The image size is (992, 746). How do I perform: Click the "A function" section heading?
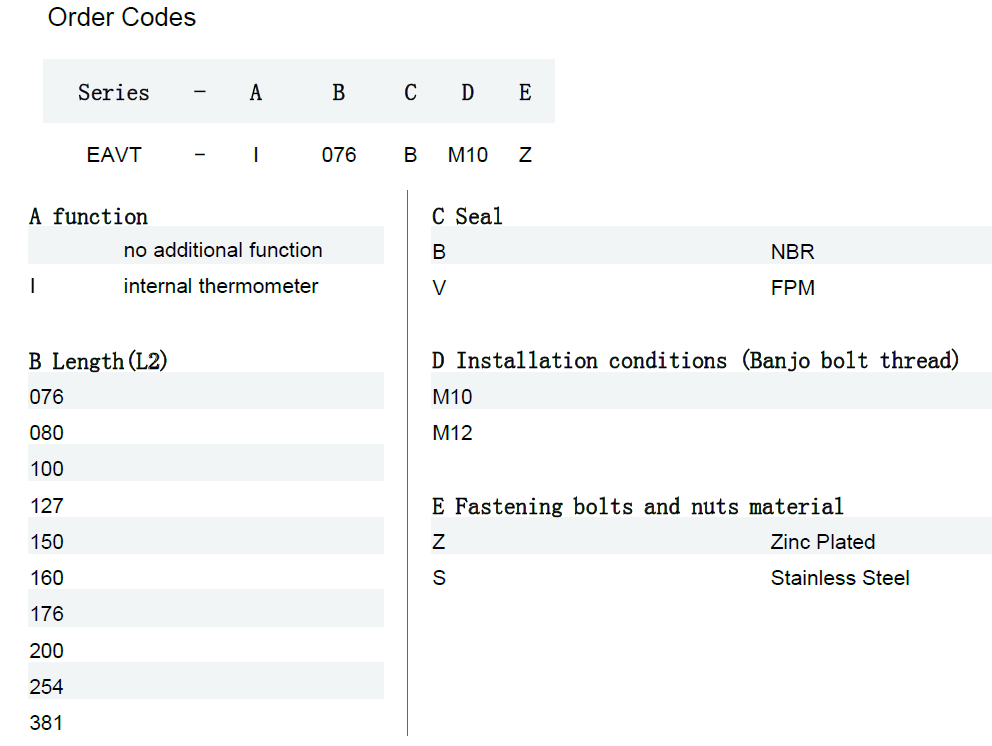88,216
